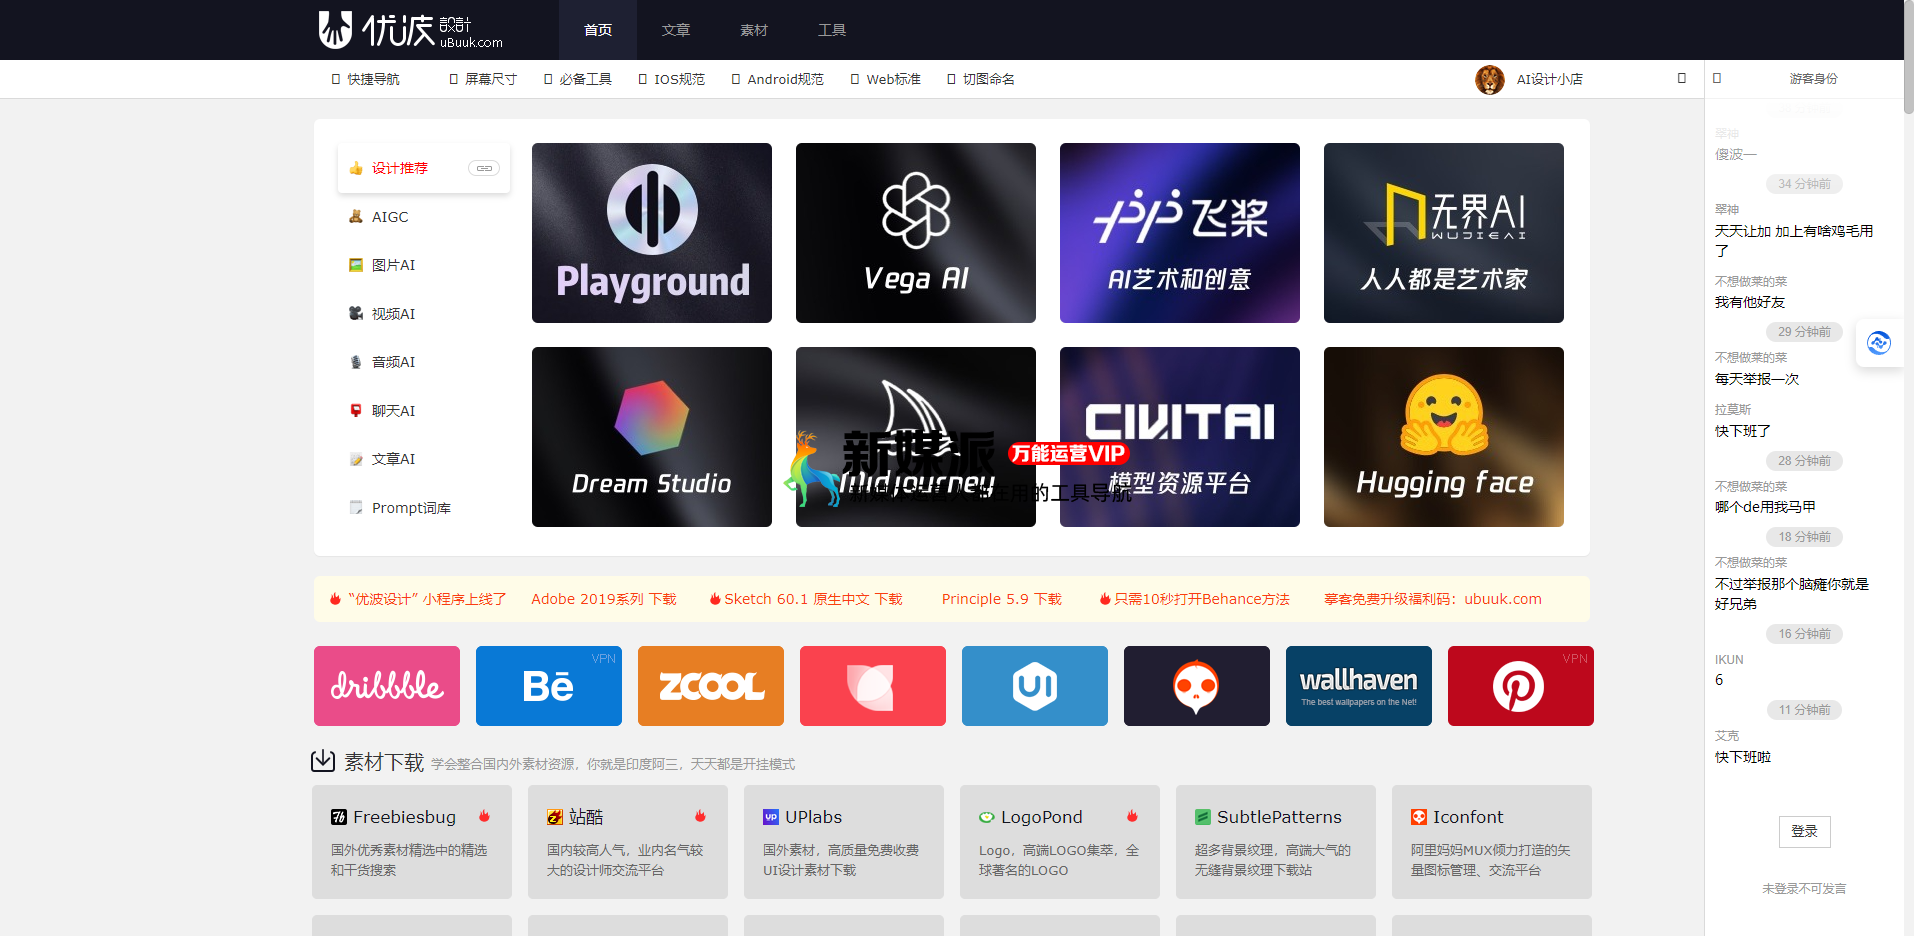The height and width of the screenshot is (936, 1914).
Task: Click the chat message 我有他好友
Action: point(1750,302)
